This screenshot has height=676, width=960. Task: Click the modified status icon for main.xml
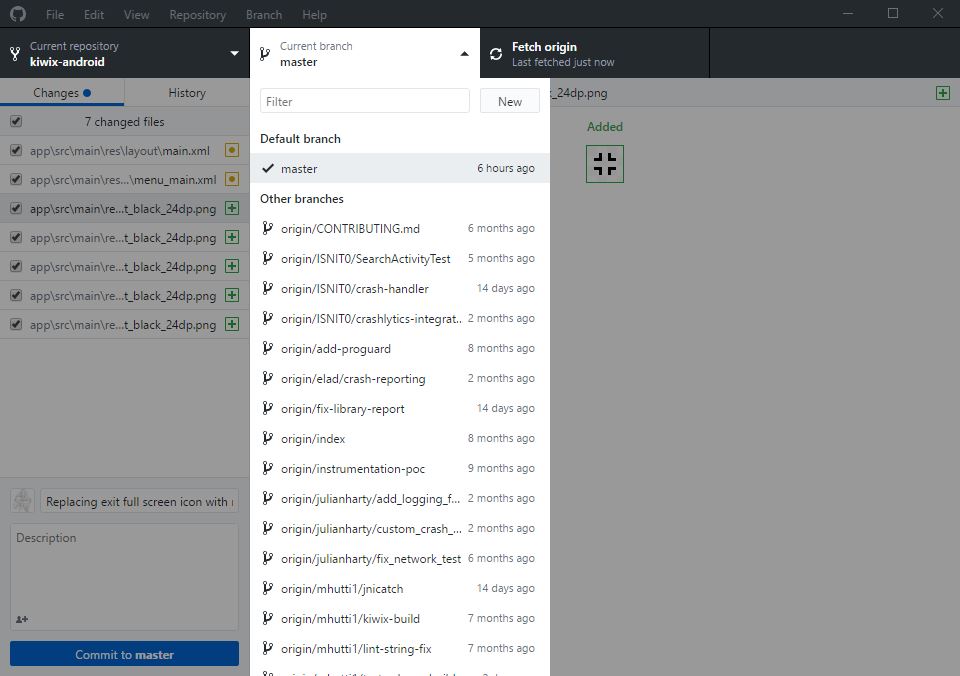(232, 151)
